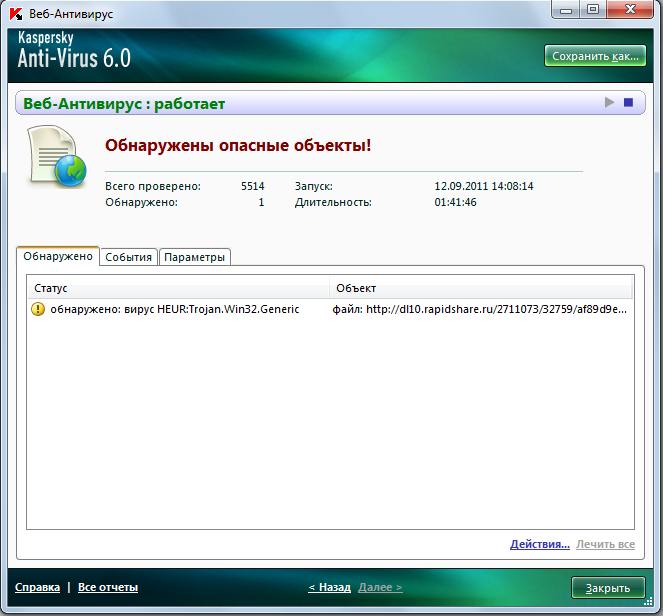The width and height of the screenshot is (663, 616).
Task: Click the yellow warning icon in detected row
Action: 38,309
